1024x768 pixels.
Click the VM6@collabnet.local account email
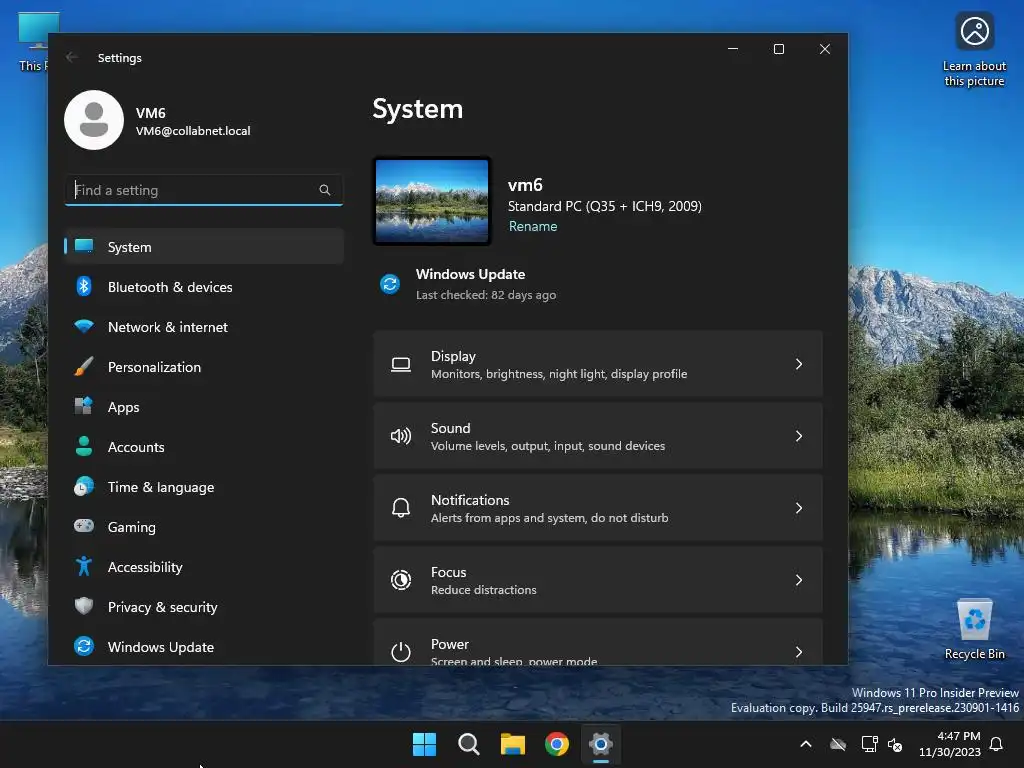pyautogui.click(x=193, y=131)
